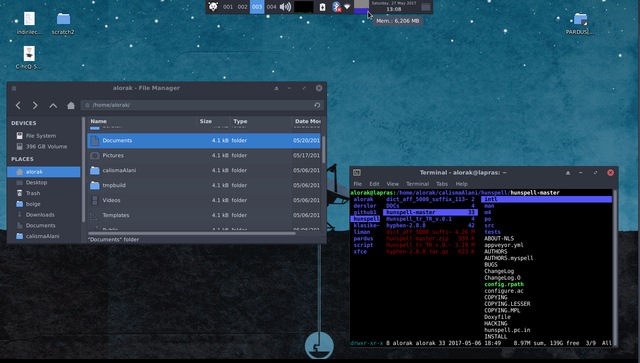Select hunspell-master in terminal listing
This screenshot has width=640, height=363.
click(430, 212)
